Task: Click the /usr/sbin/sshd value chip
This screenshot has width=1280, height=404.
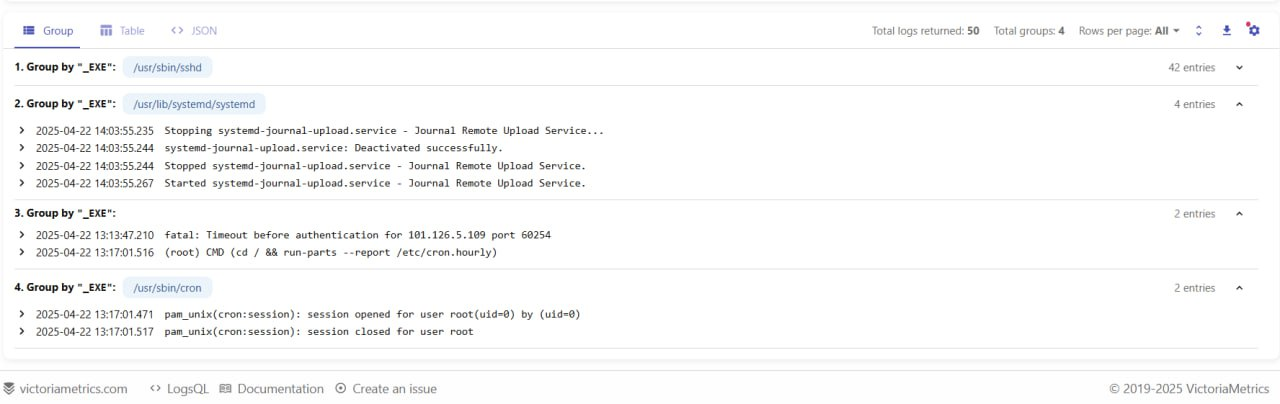Action: [167, 68]
